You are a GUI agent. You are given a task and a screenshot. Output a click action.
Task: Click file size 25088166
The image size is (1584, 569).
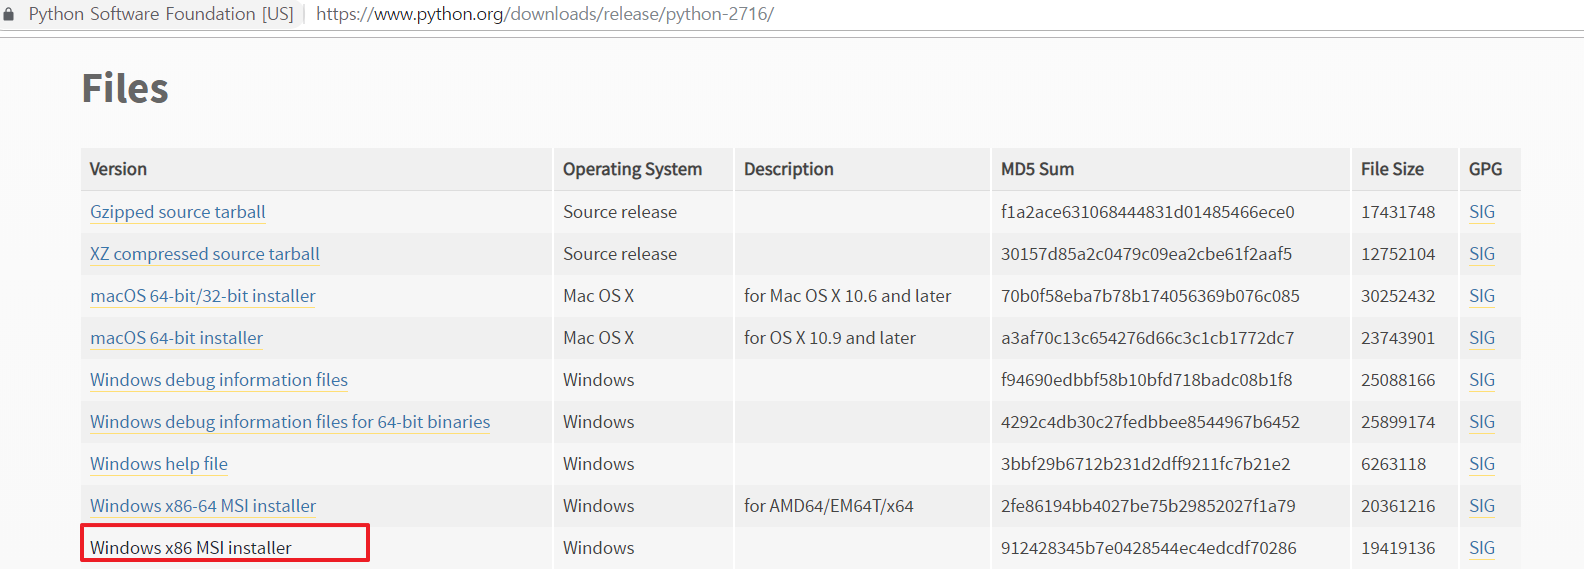pyautogui.click(x=1398, y=380)
